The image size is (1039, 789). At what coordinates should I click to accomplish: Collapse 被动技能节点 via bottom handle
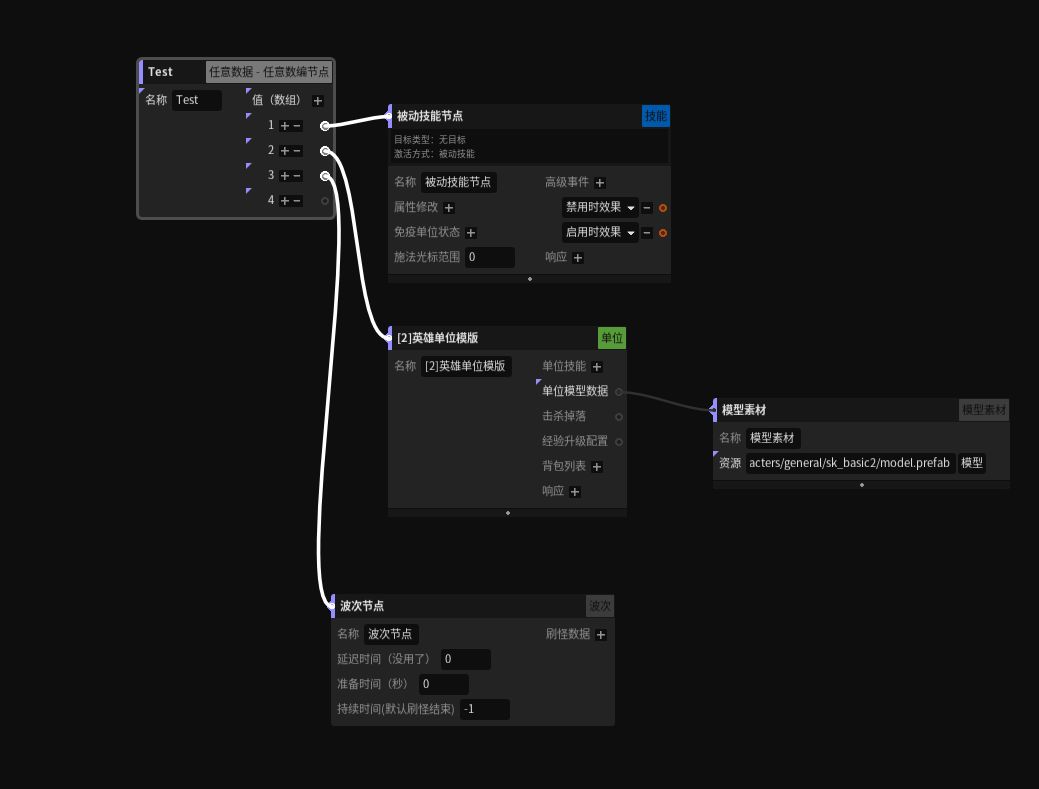click(x=529, y=279)
